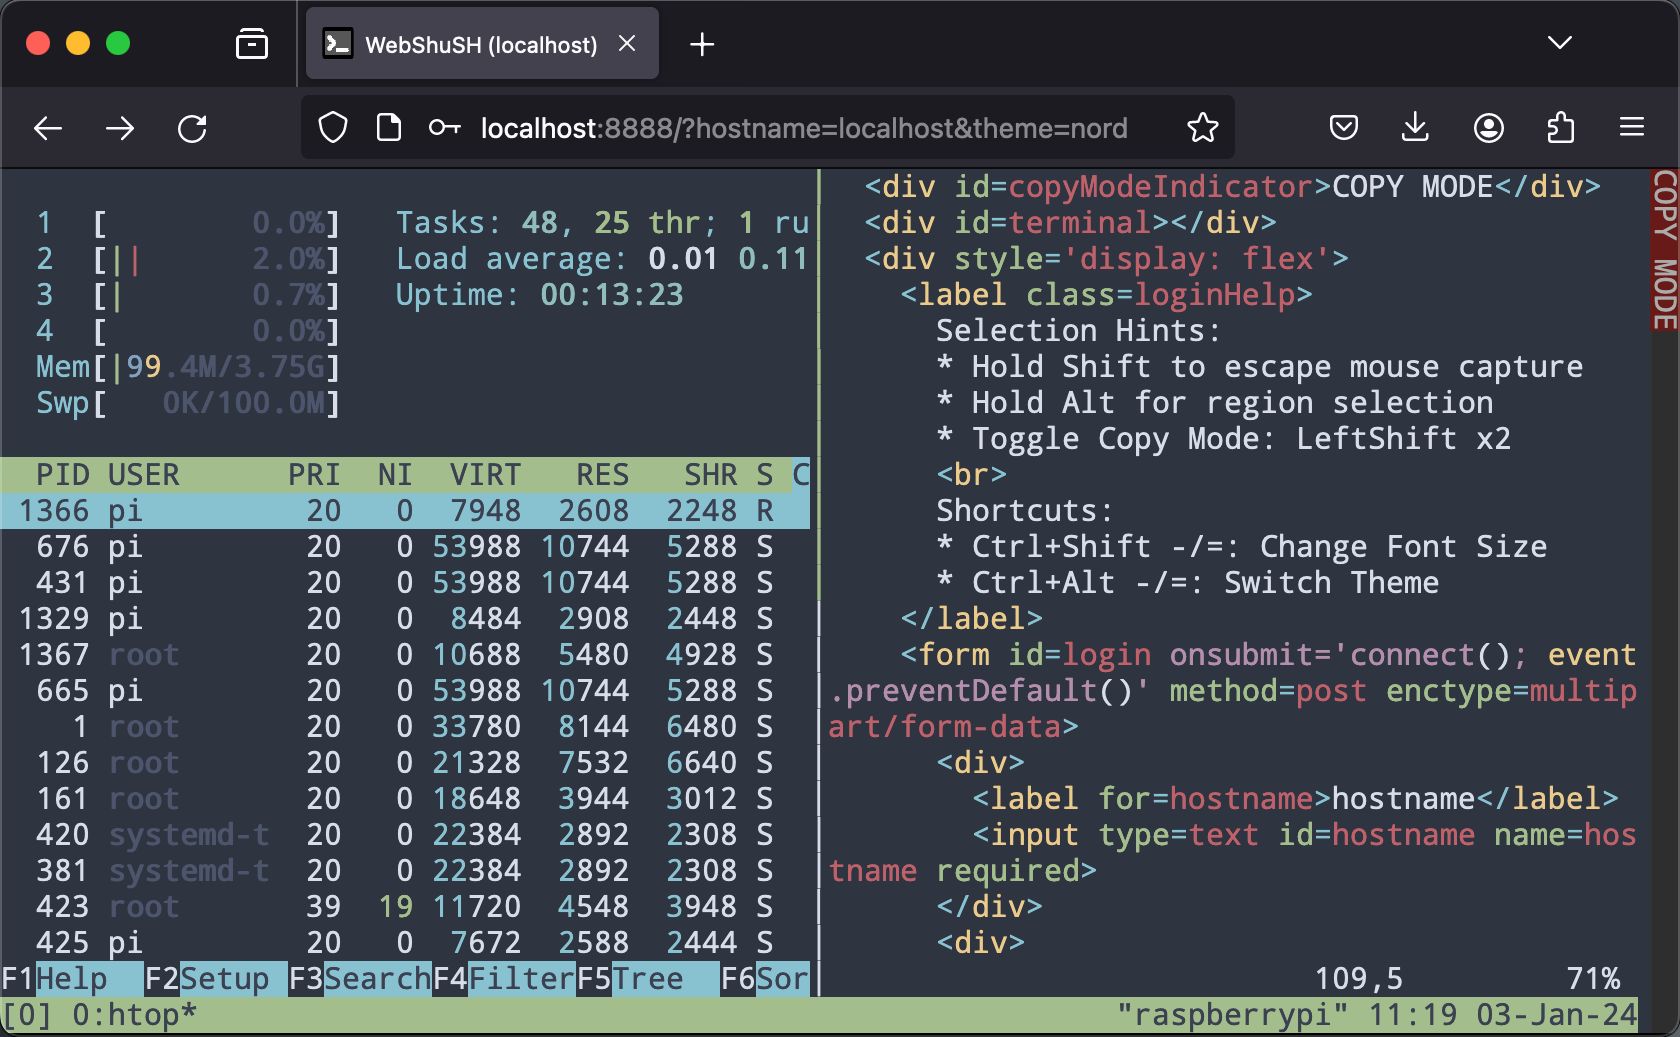Click CPU 2 usage meter

(188, 259)
